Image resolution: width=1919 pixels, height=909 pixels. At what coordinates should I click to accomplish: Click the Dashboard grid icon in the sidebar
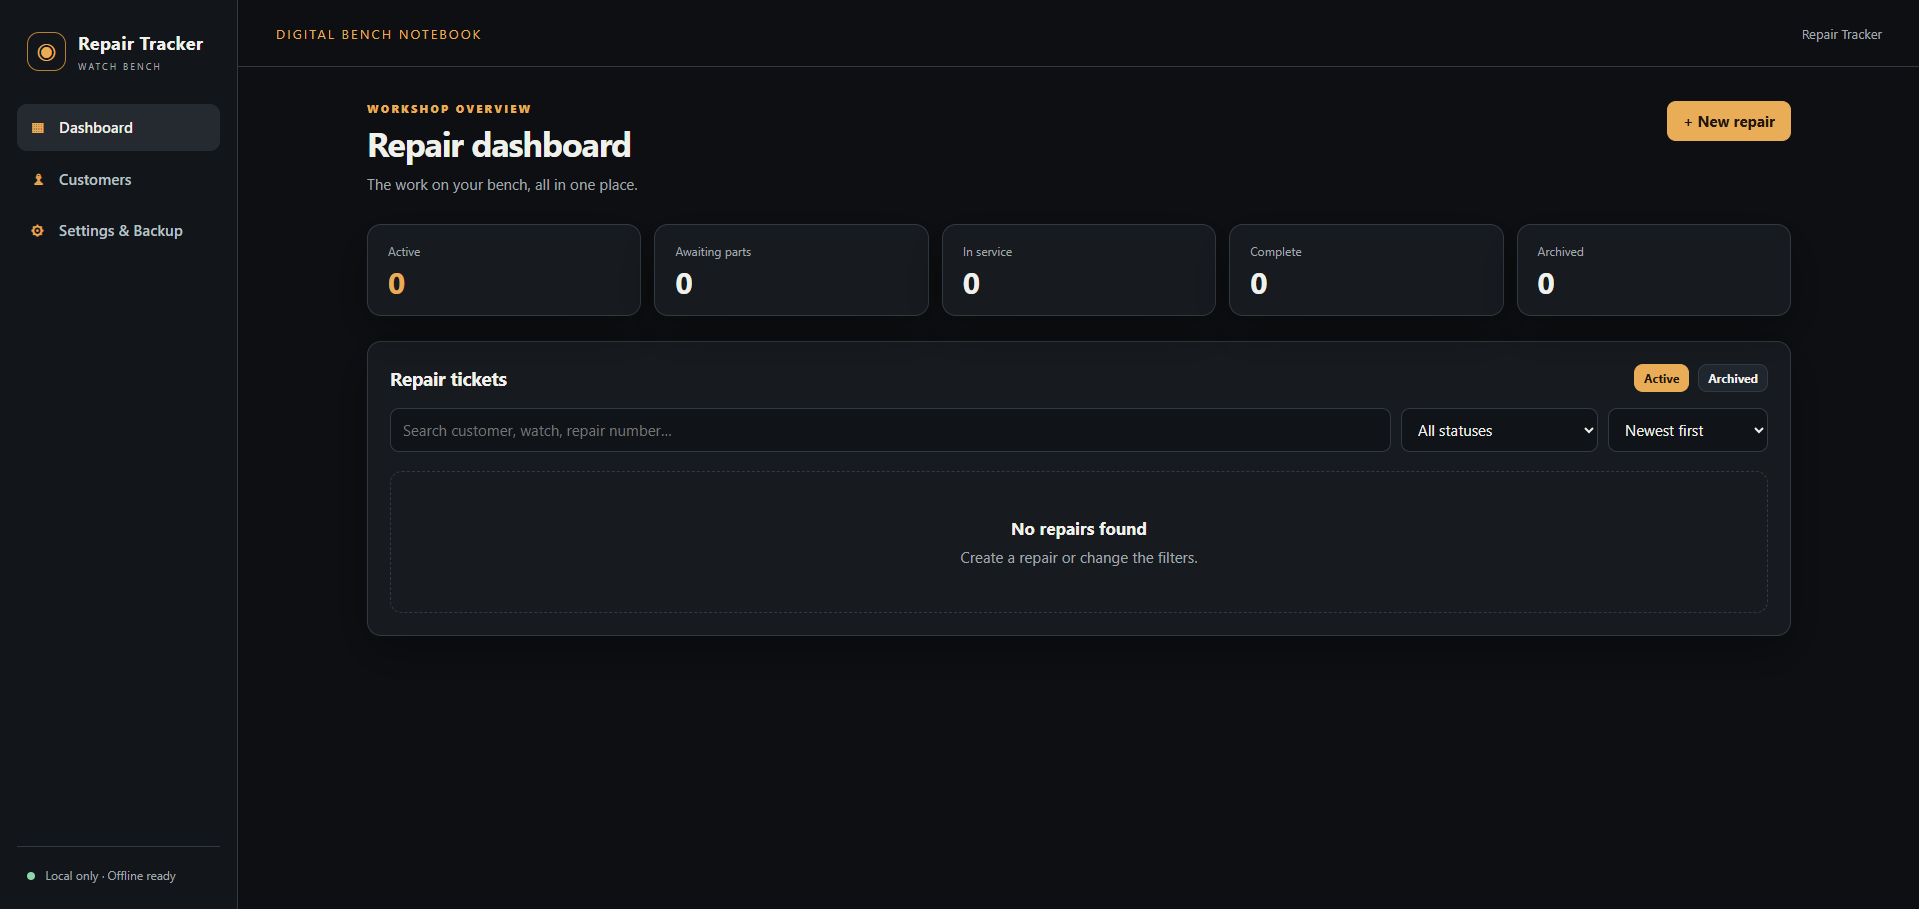pos(38,128)
